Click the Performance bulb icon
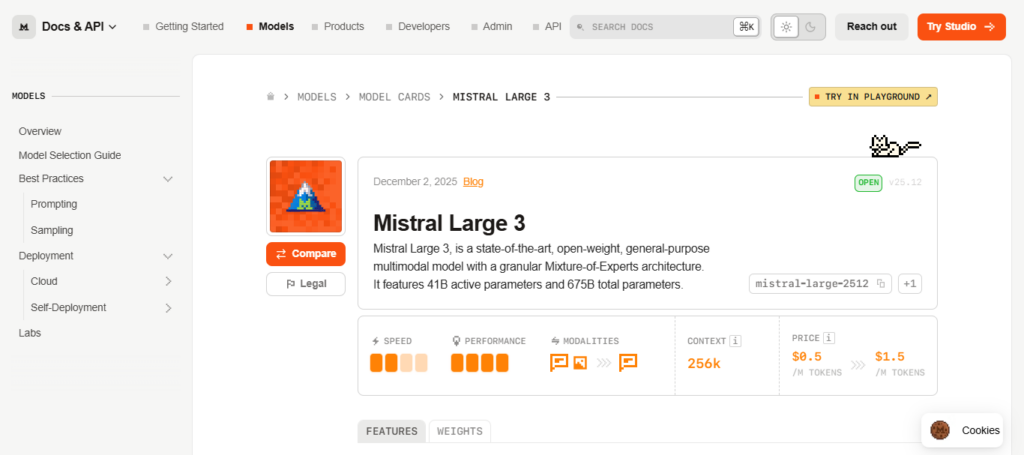 (456, 341)
